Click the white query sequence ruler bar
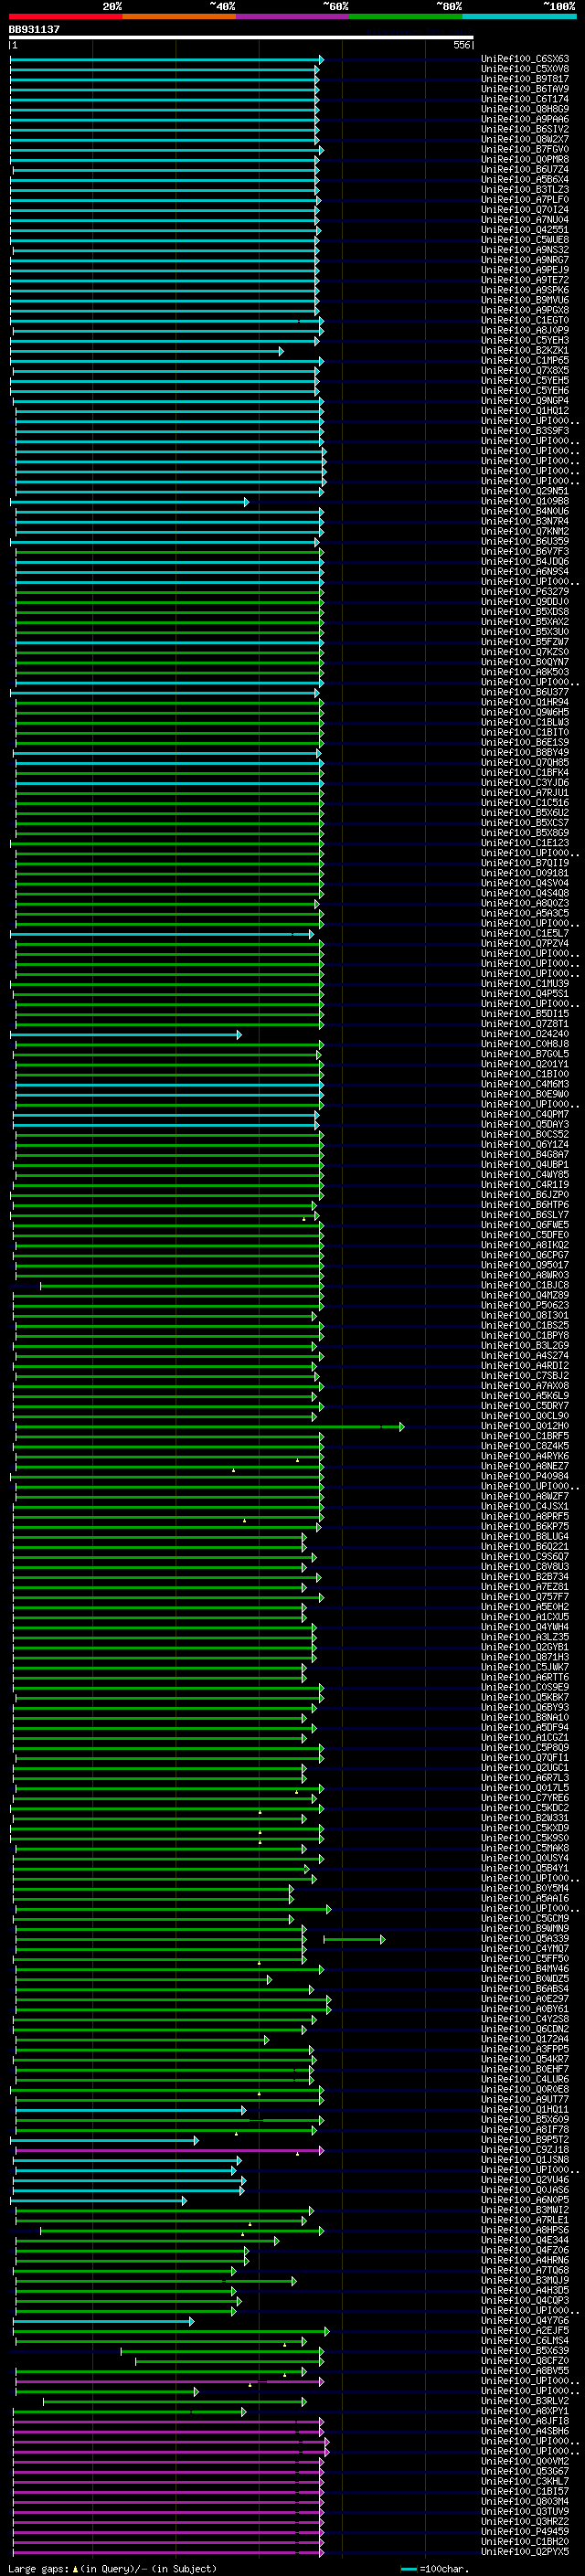 point(241,38)
